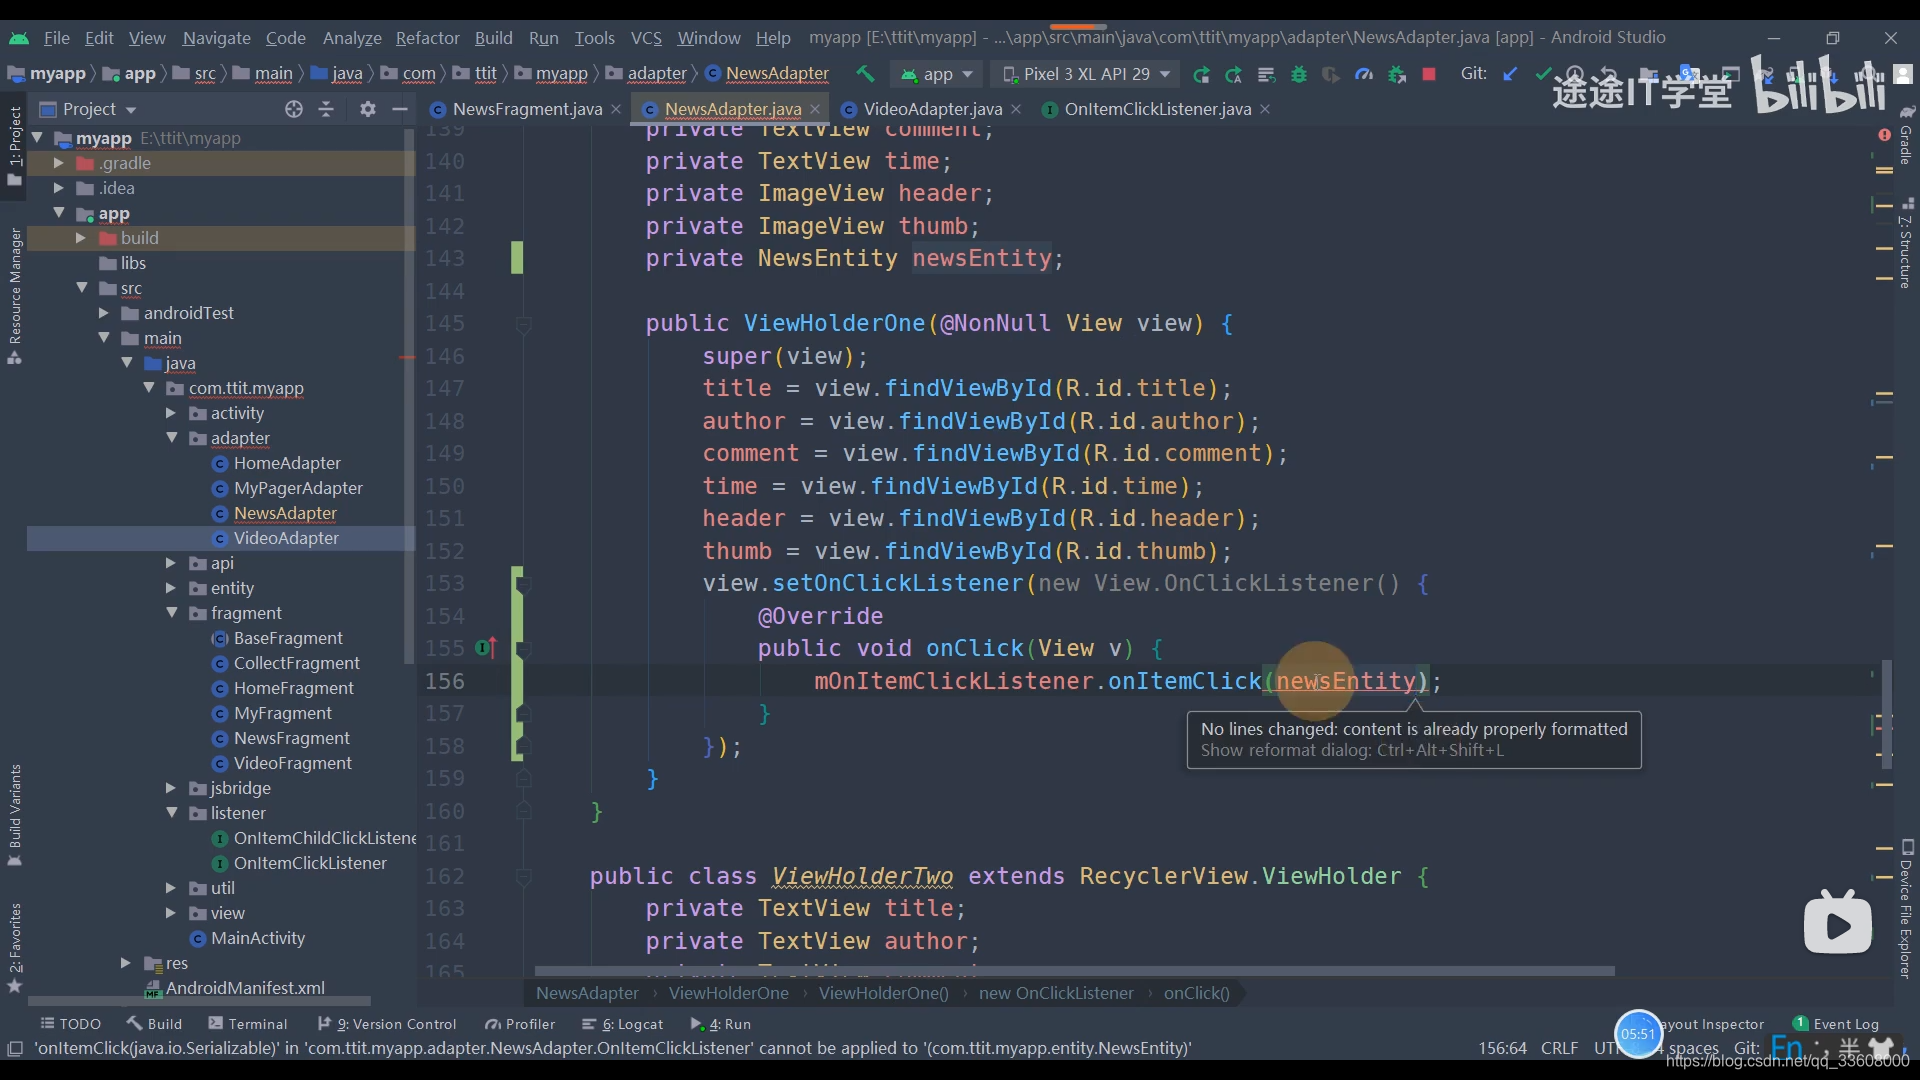Open the VCS menu
This screenshot has width=1920, height=1080.
[646, 38]
